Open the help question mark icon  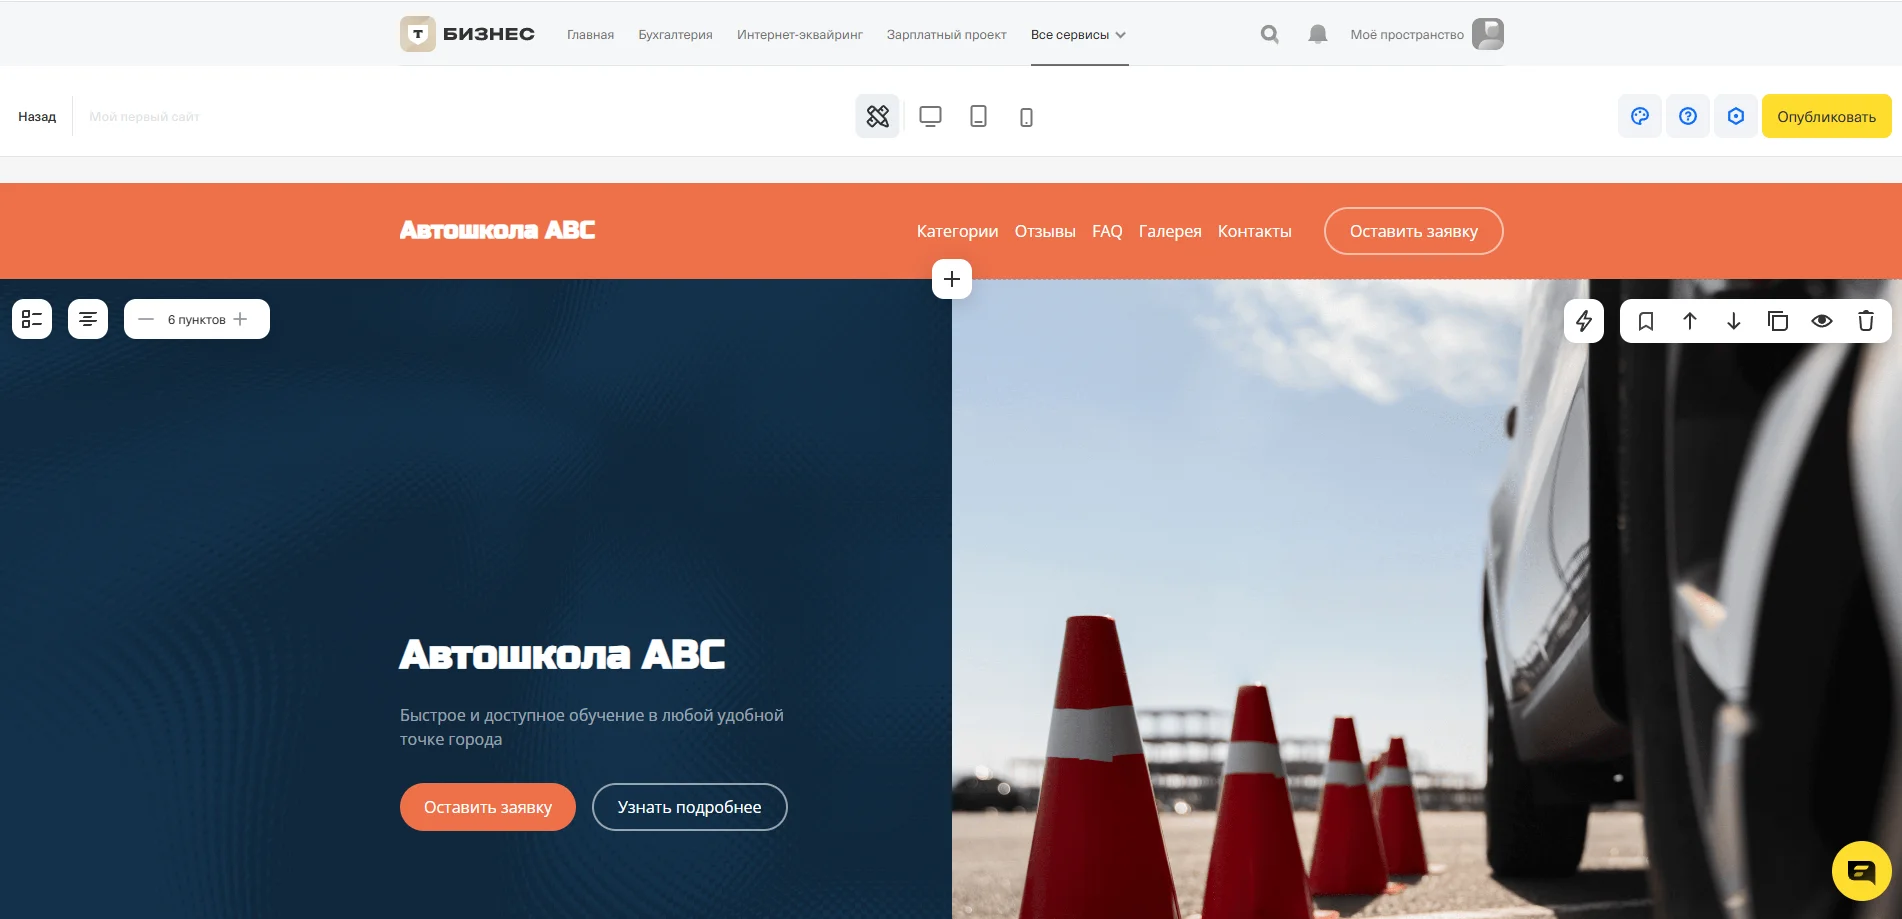click(x=1688, y=116)
